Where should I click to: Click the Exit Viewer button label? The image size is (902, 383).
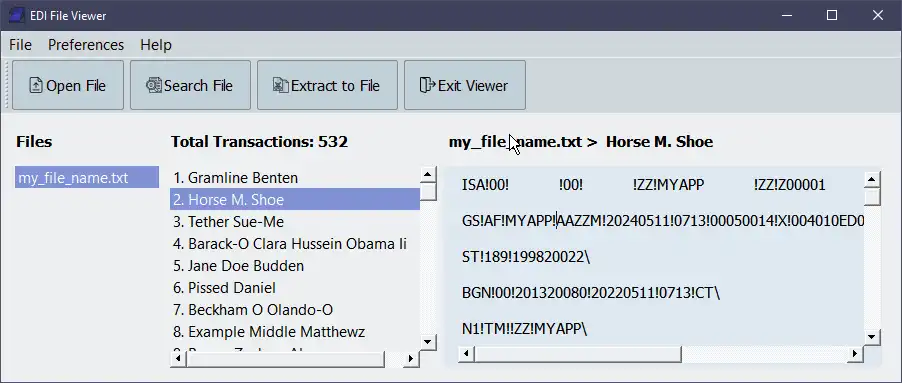473,86
